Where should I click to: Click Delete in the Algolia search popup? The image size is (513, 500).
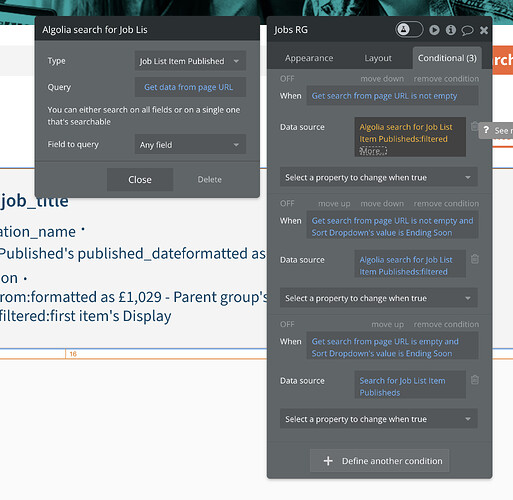click(209, 180)
